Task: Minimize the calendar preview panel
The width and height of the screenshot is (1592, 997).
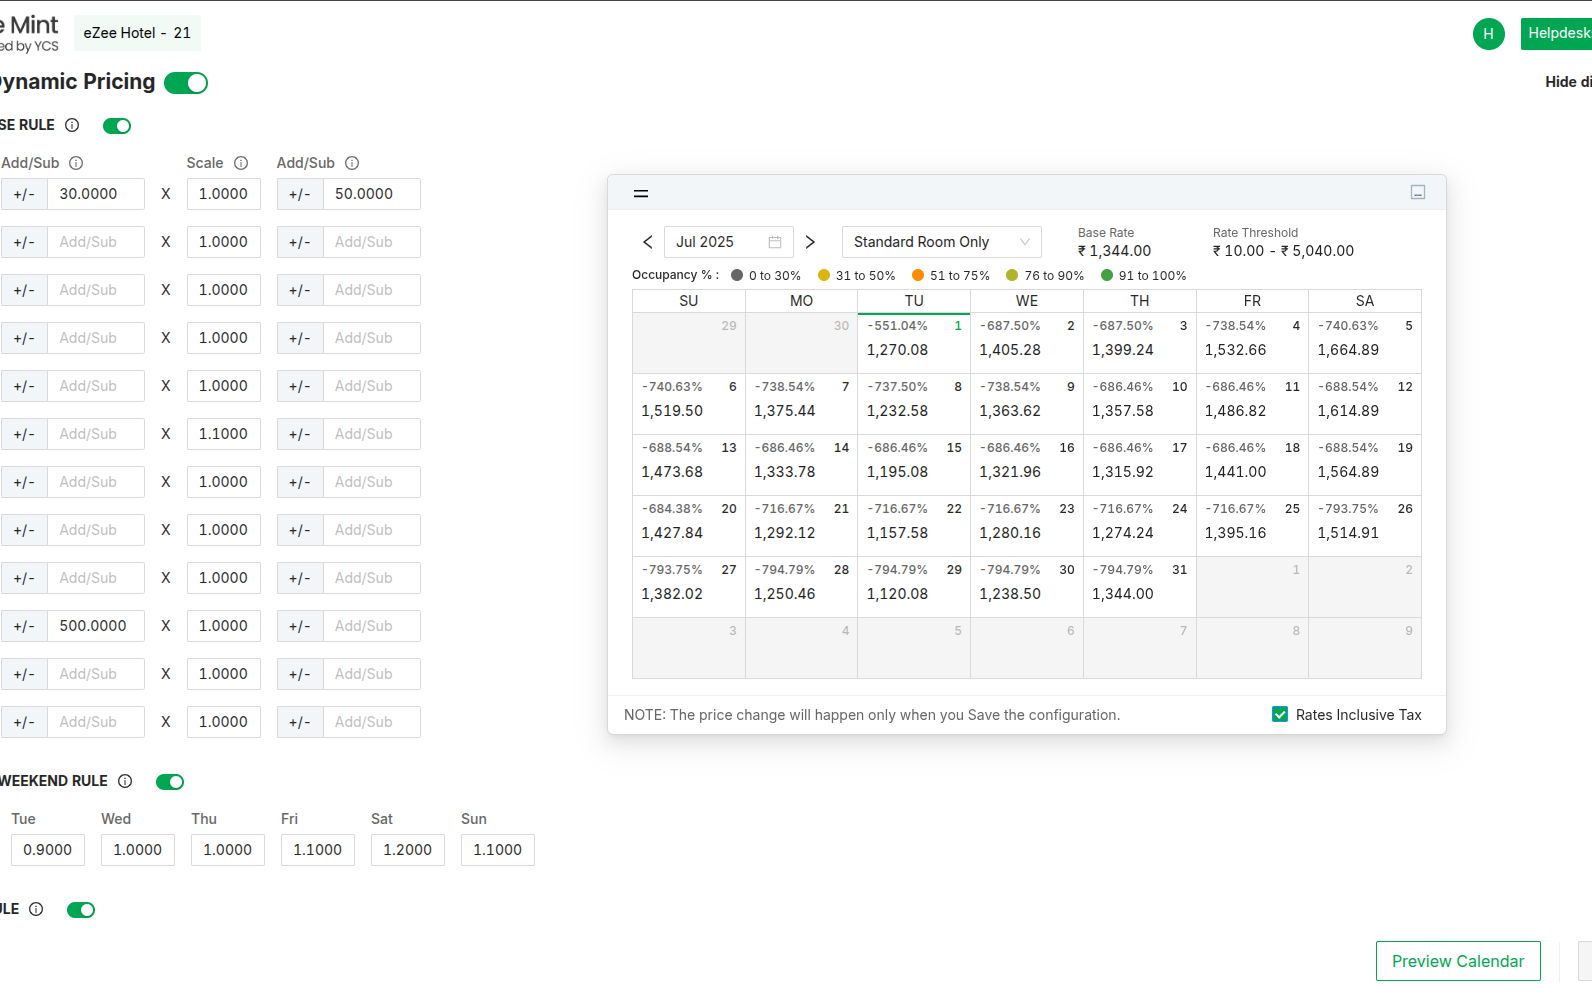Action: (x=1417, y=192)
